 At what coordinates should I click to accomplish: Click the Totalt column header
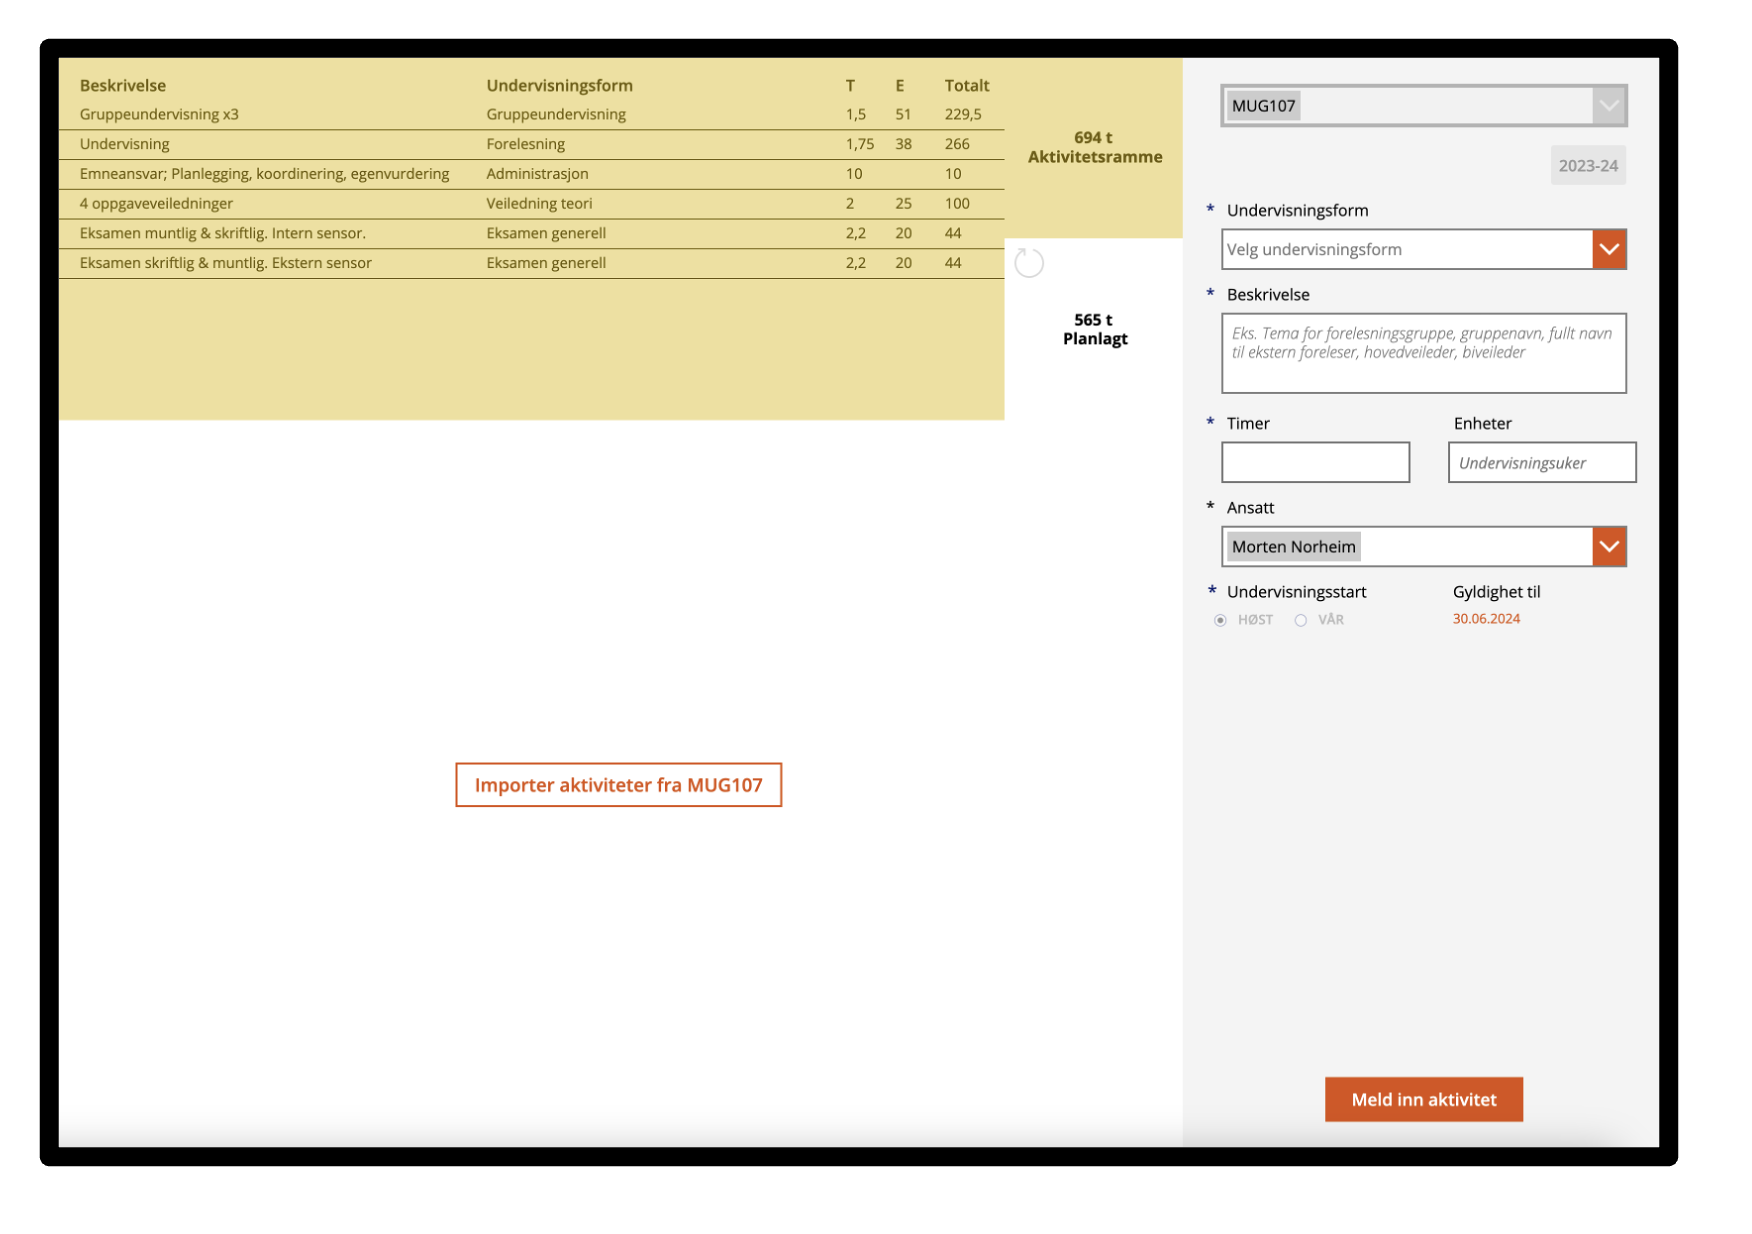click(966, 86)
